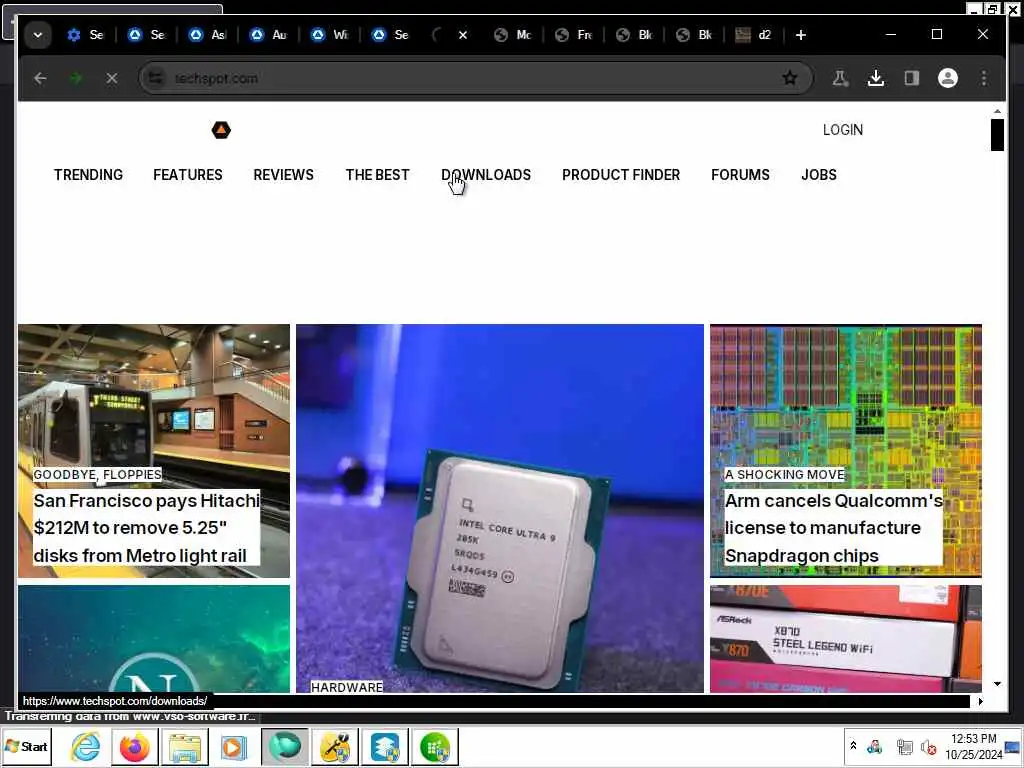Viewport: 1024px width, 768px height.
Task: Switch to the tab labeled 'Wi'
Action: coord(330,35)
